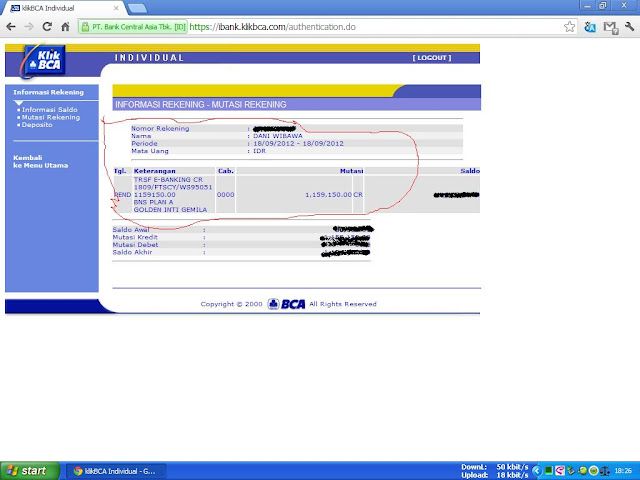Open Informasi Saldo in the sidebar
The width and height of the screenshot is (640, 480).
pyautogui.click(x=49, y=110)
